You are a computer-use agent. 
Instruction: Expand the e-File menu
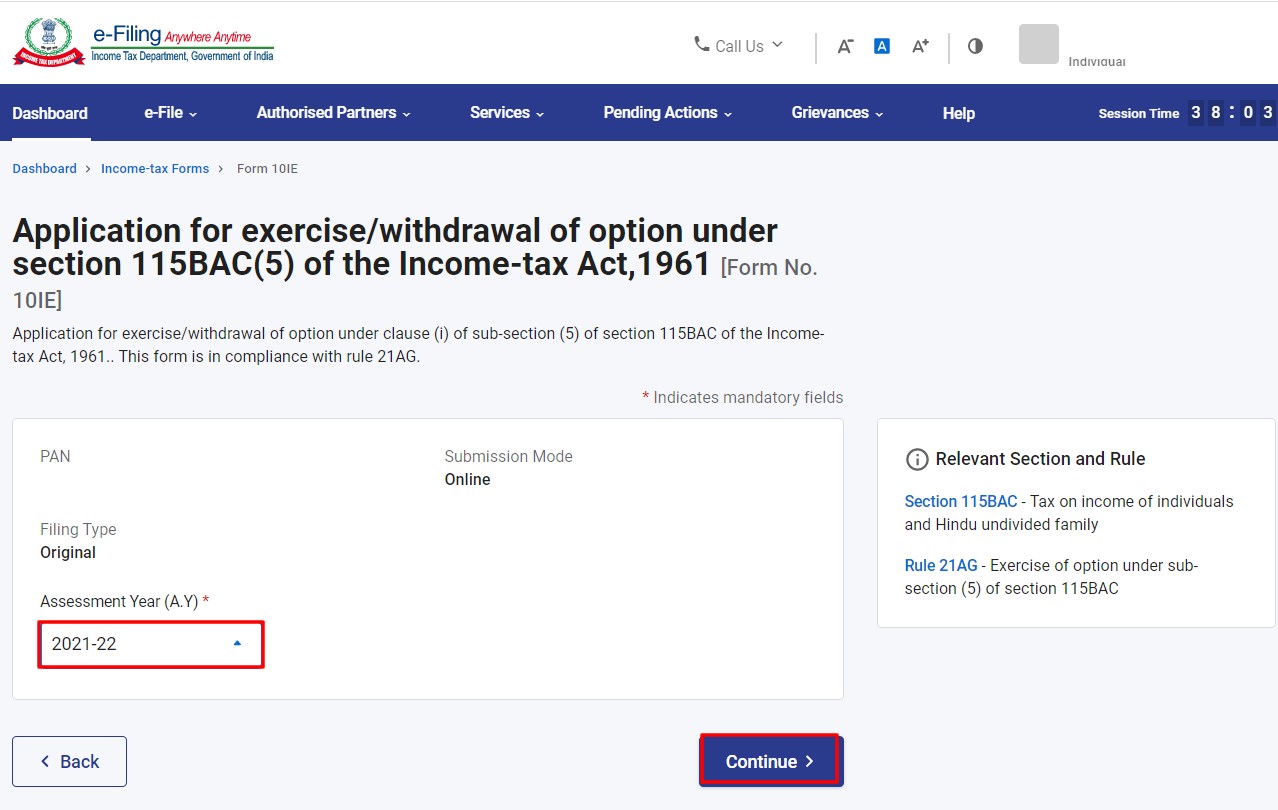click(x=171, y=113)
